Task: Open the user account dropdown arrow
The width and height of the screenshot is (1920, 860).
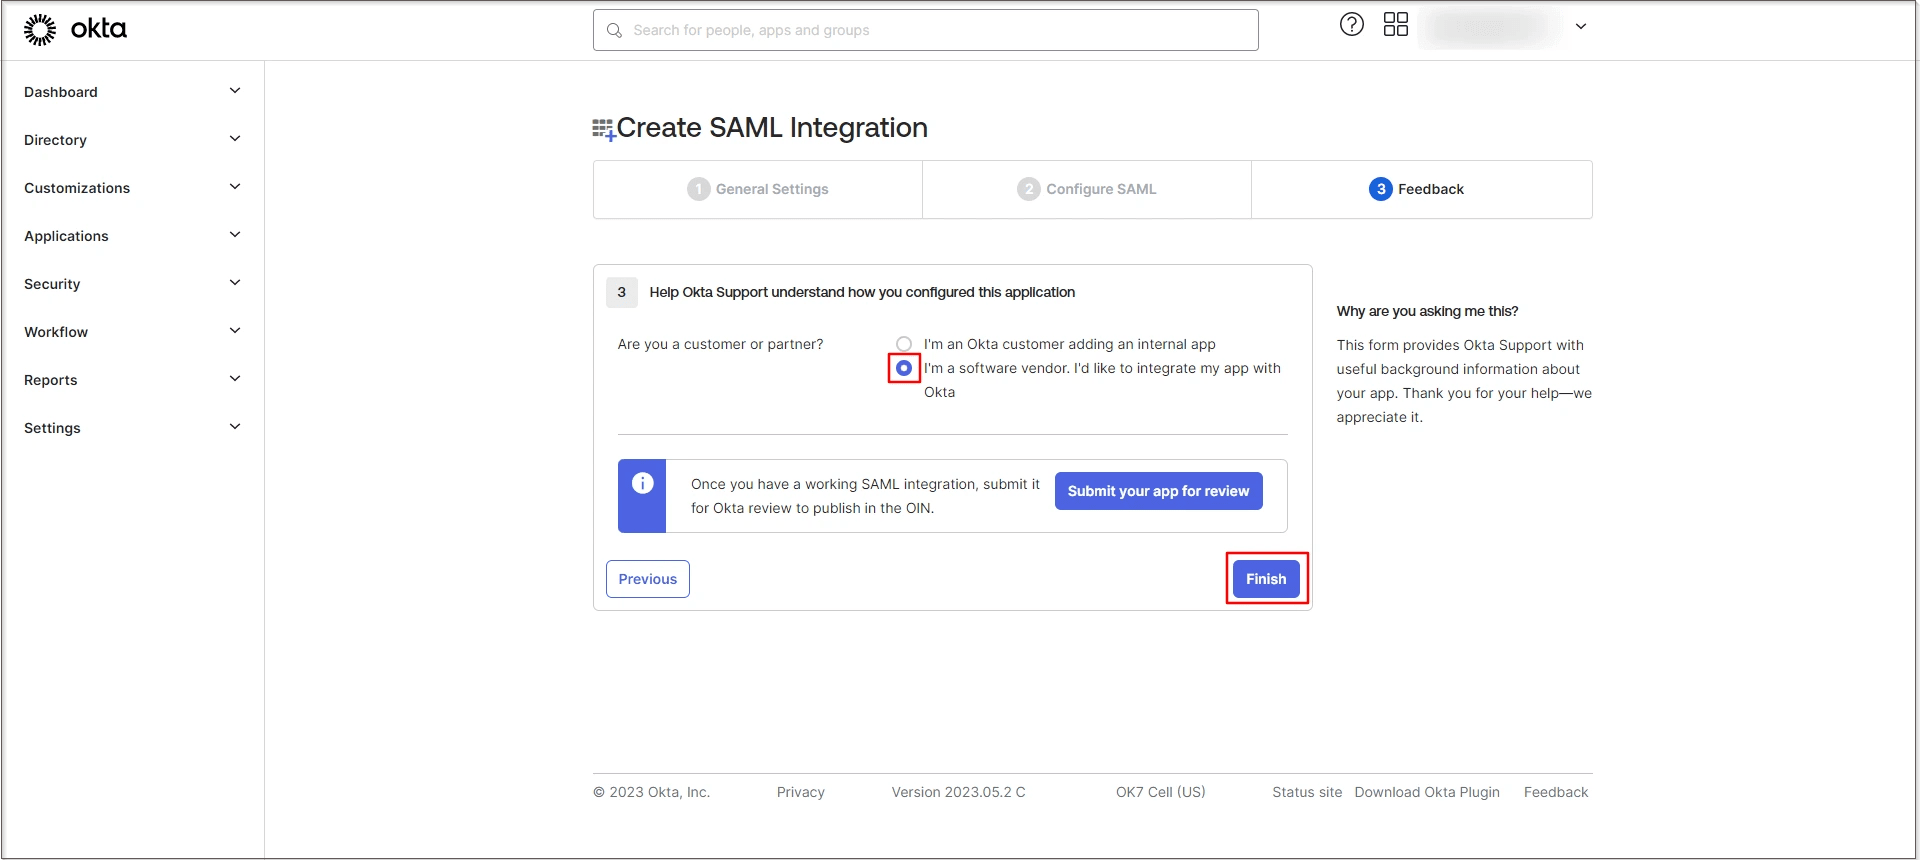Action: pyautogui.click(x=1581, y=27)
